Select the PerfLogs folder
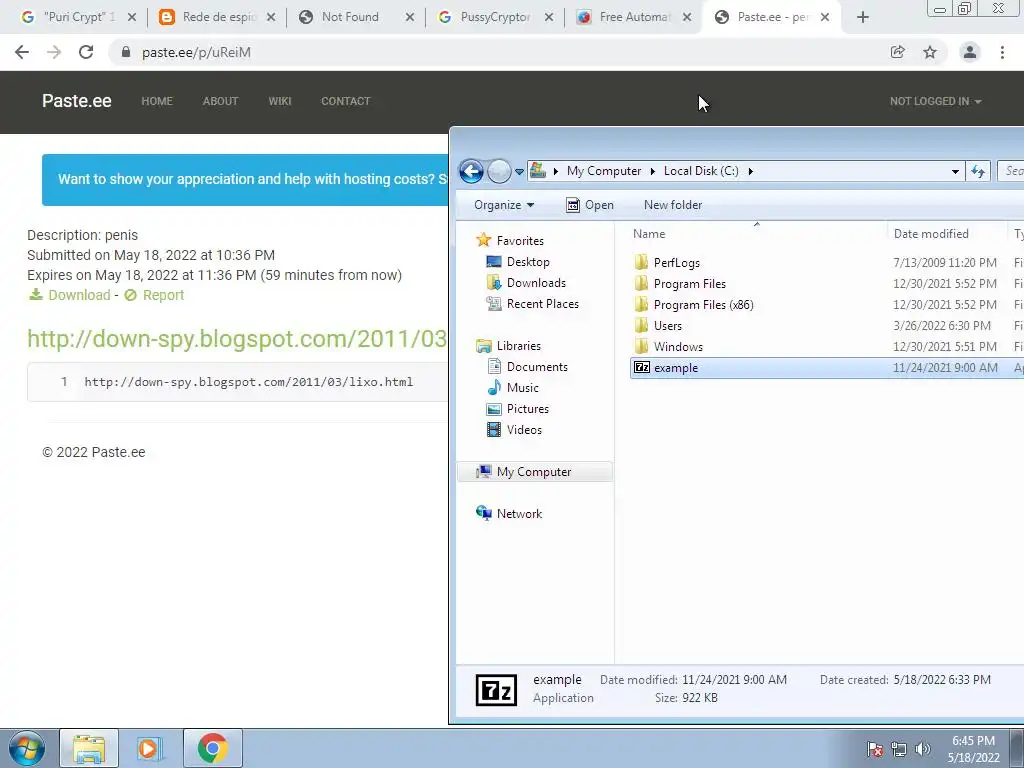This screenshot has width=1024, height=768. pyautogui.click(x=677, y=263)
